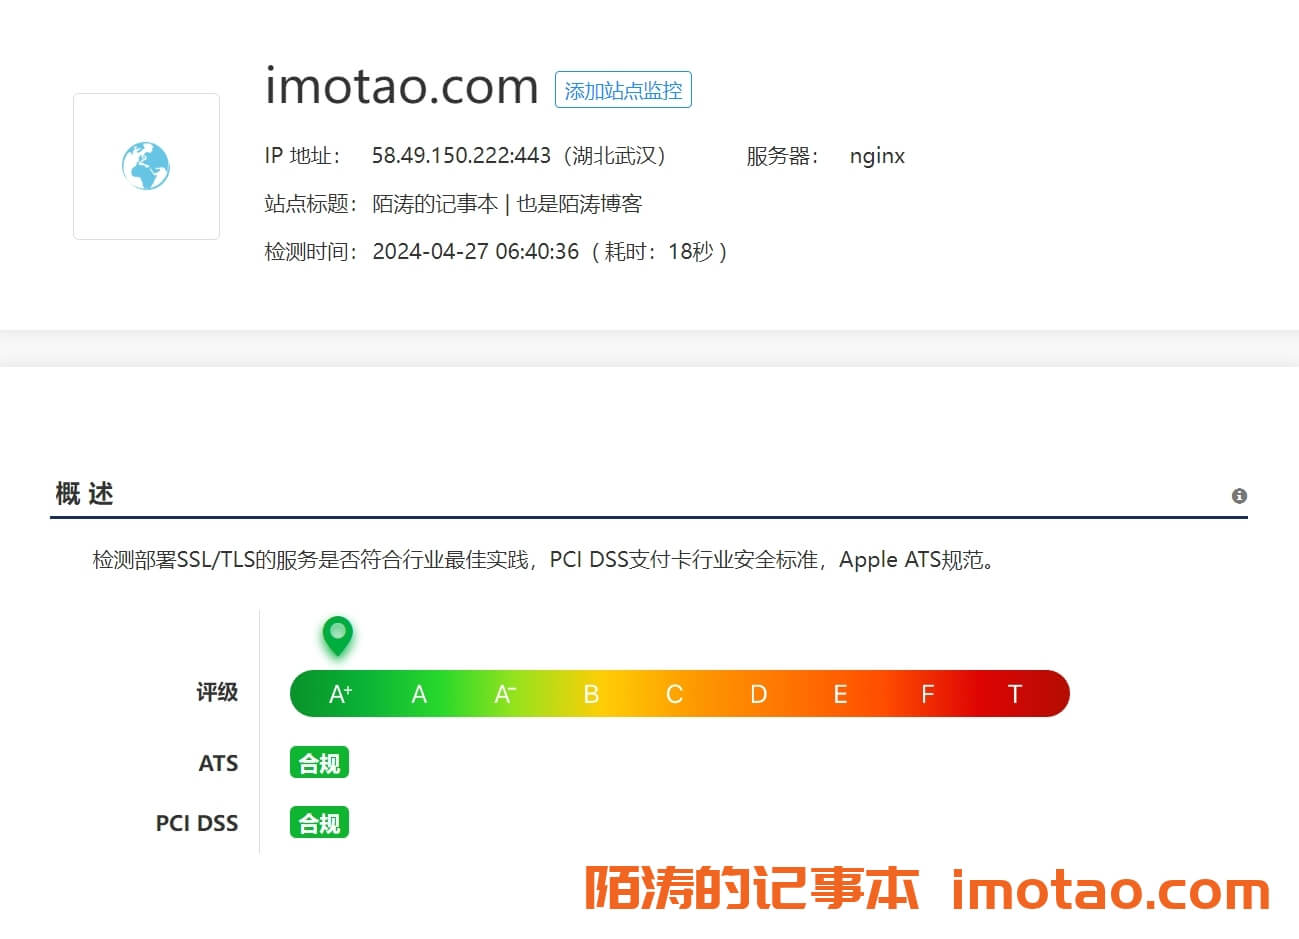Select the A grade on rating bar
The height and width of the screenshot is (939, 1299).
pos(419,694)
